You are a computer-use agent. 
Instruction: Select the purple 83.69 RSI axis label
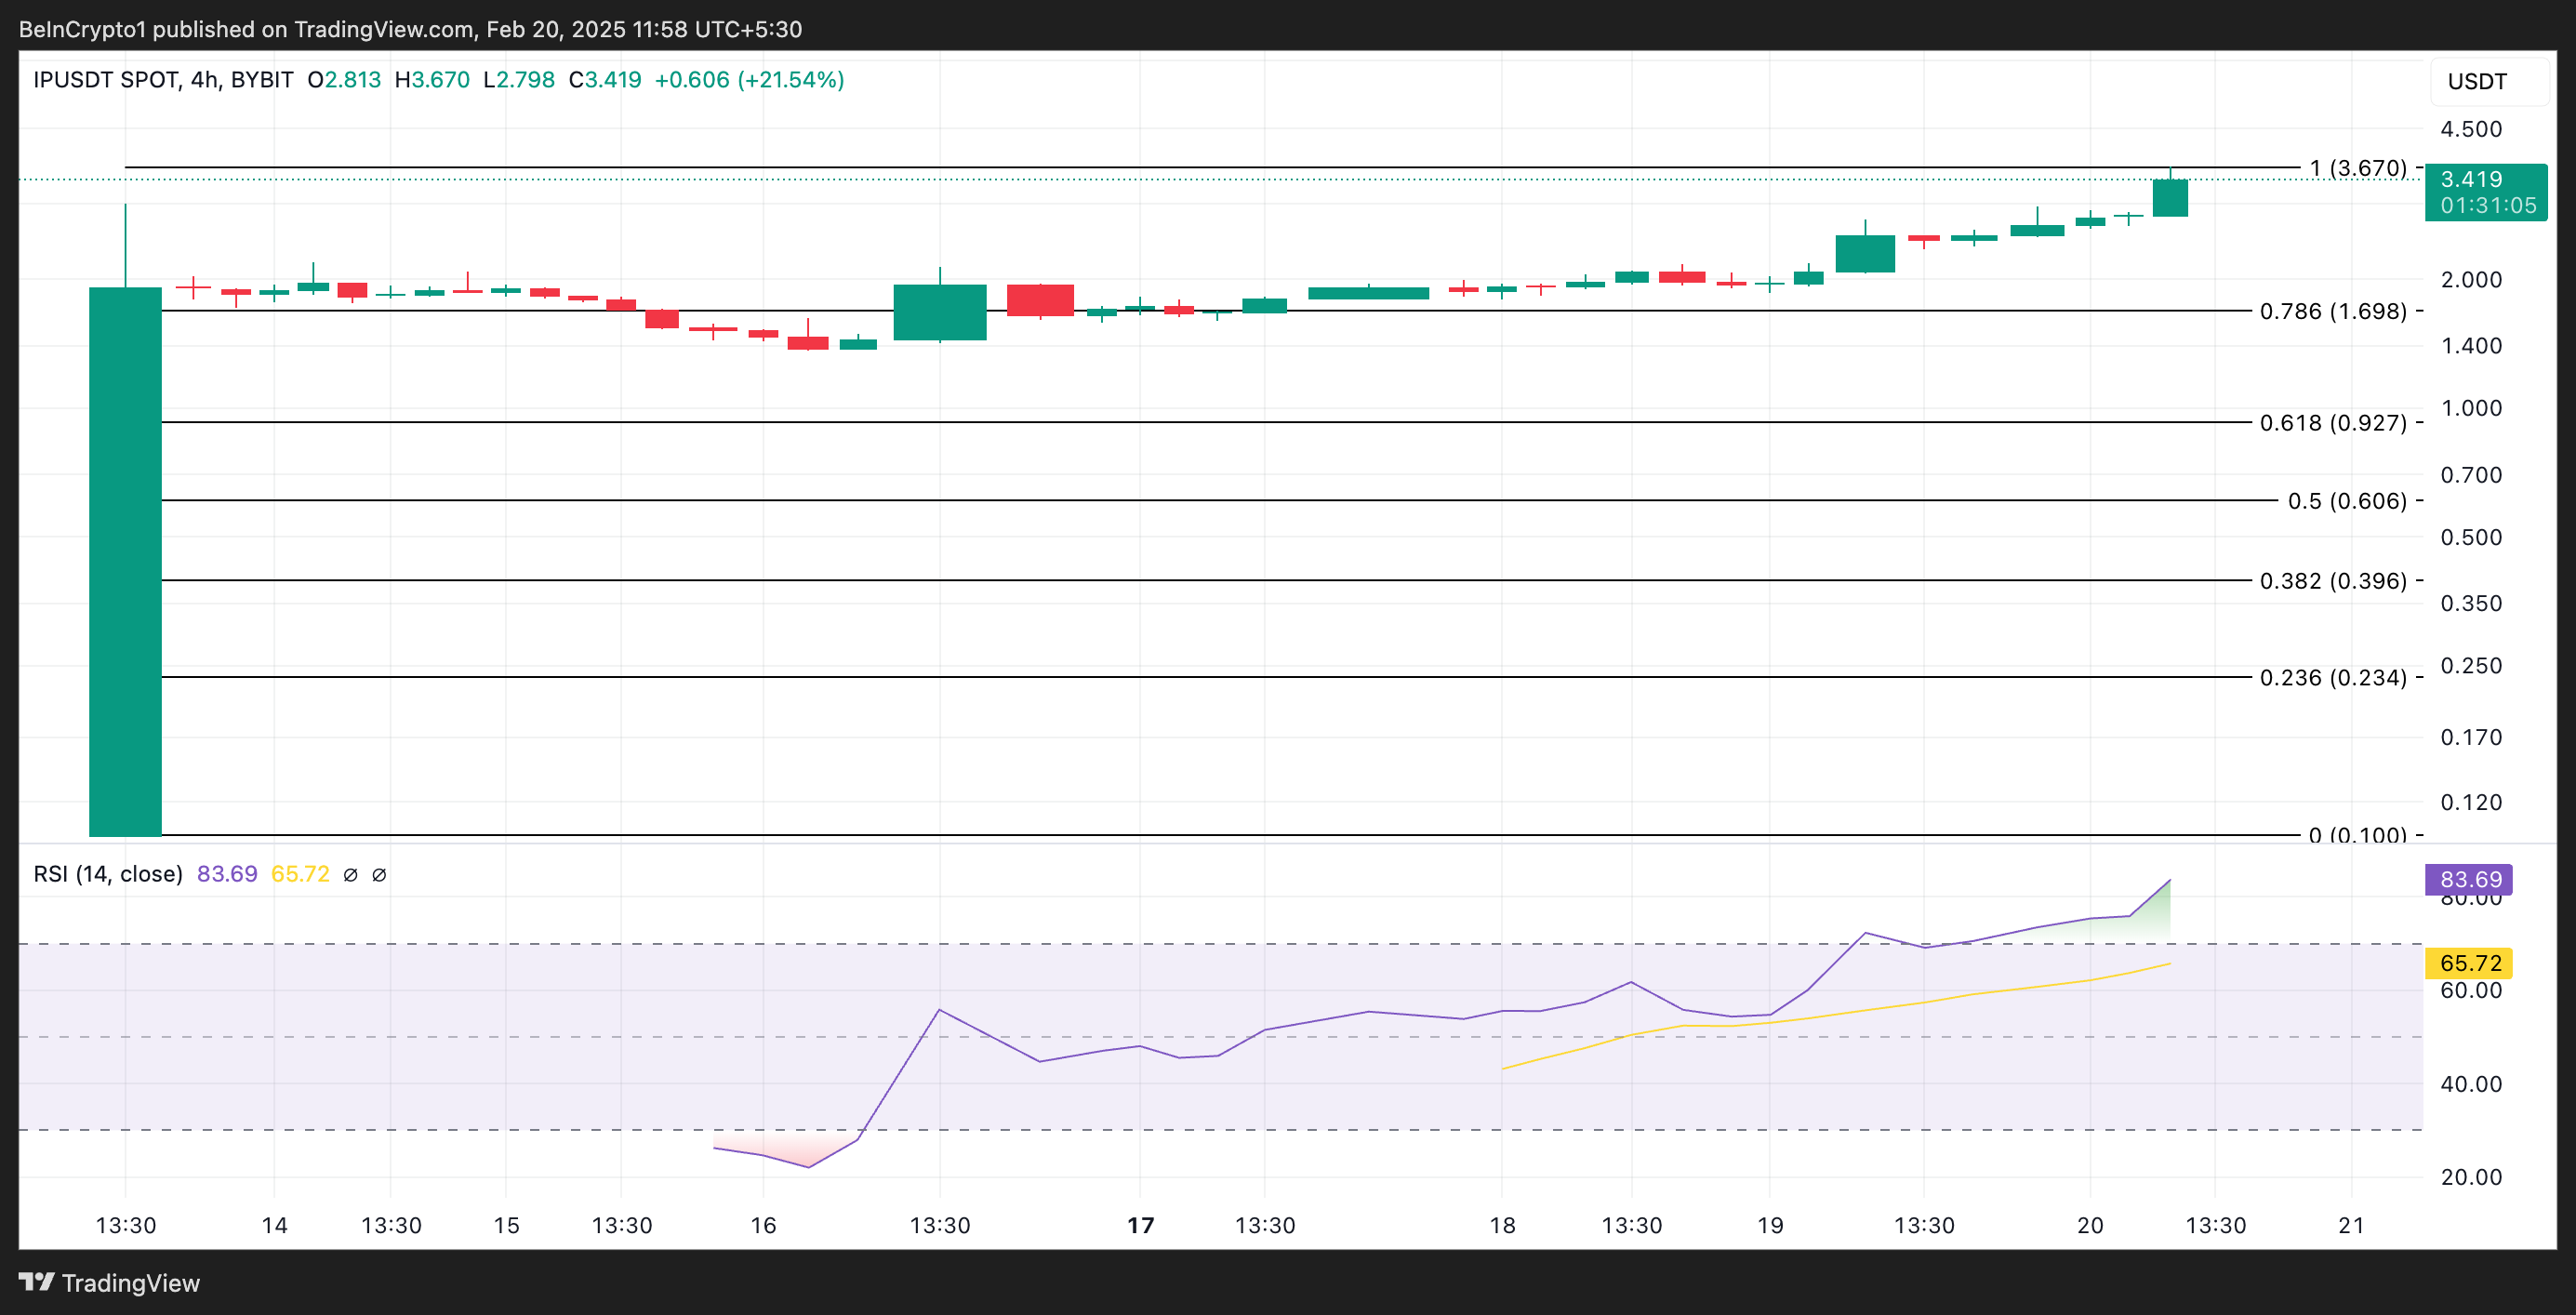[x=2469, y=880]
